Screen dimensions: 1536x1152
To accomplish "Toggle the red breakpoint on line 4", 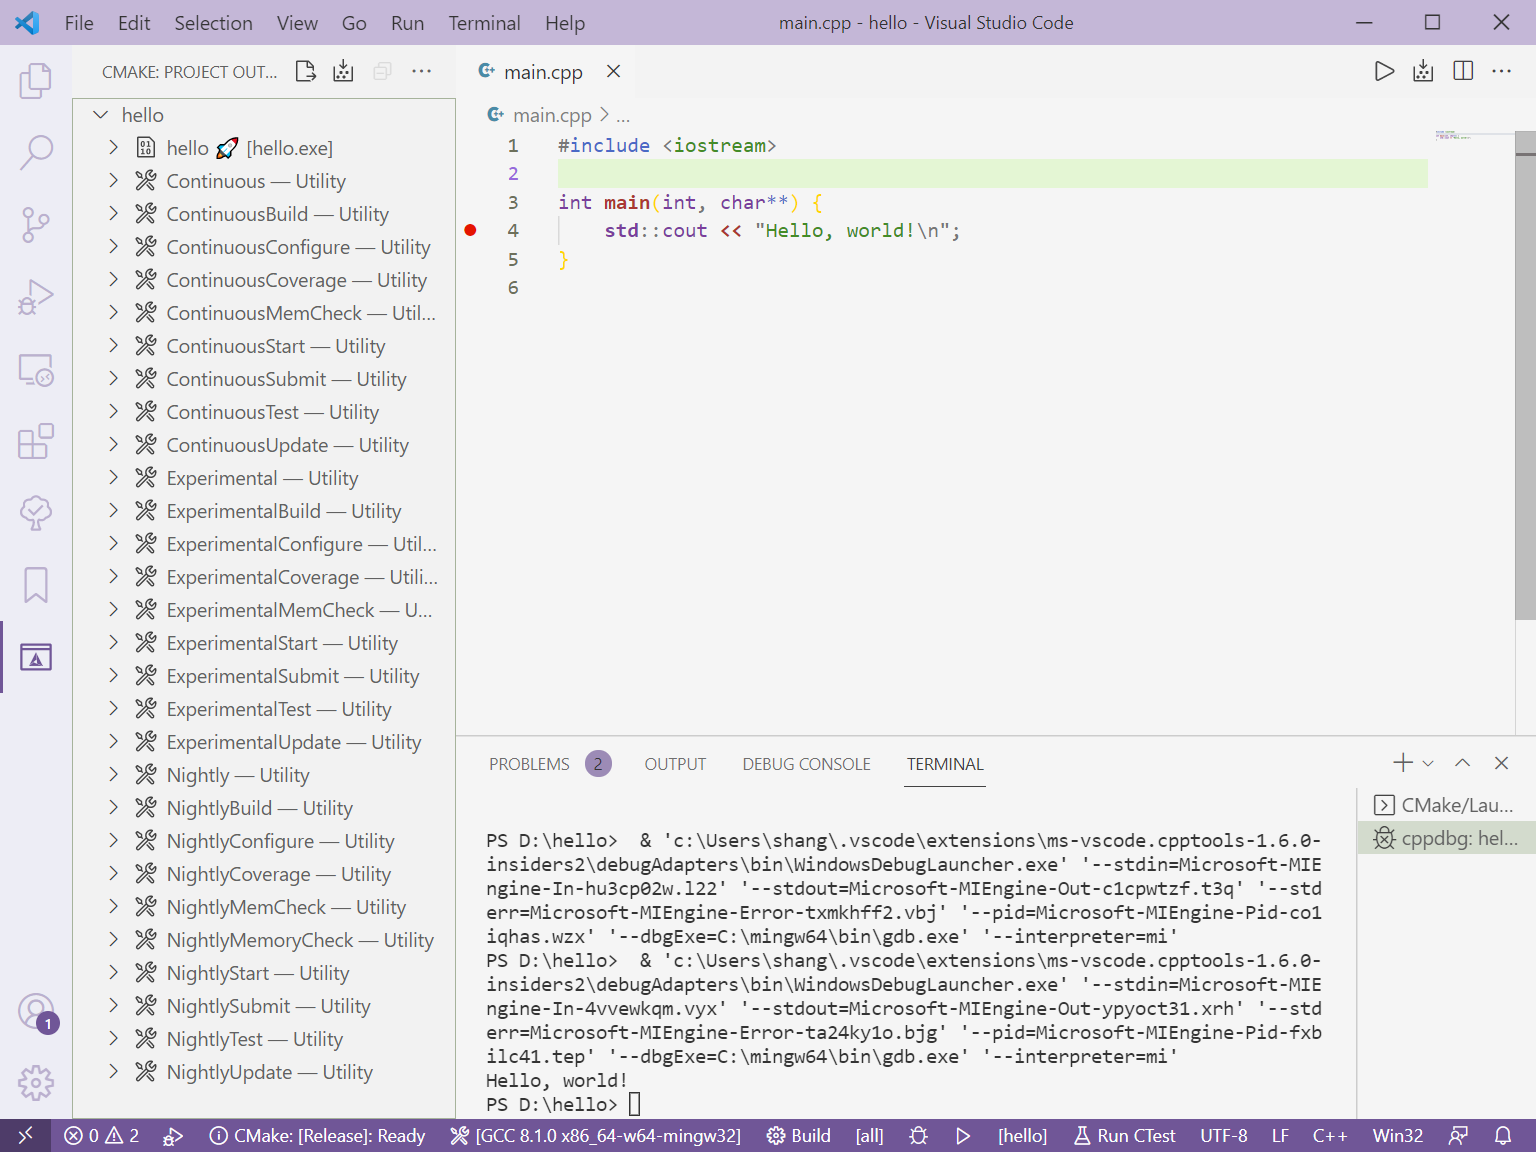I will [x=470, y=230].
